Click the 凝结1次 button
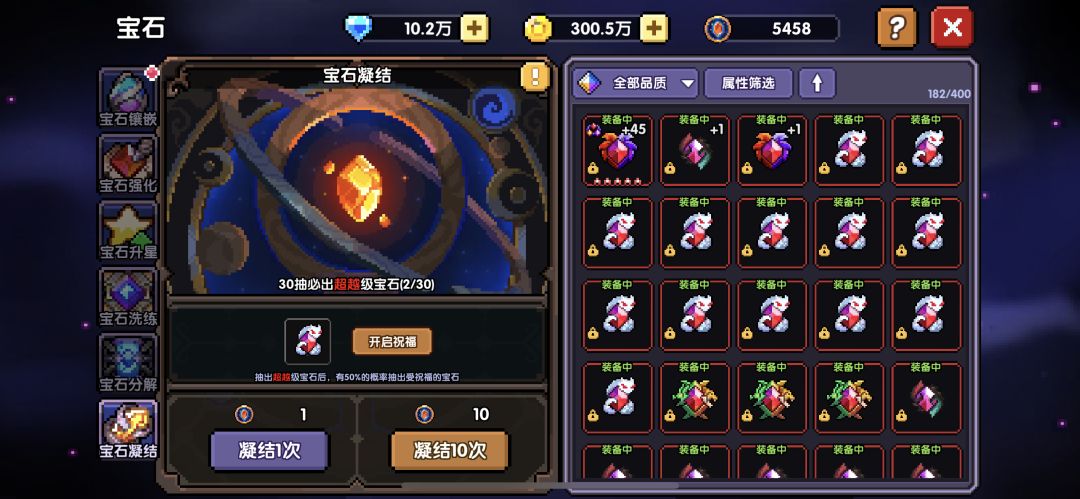The height and width of the screenshot is (499, 1080). coord(269,451)
